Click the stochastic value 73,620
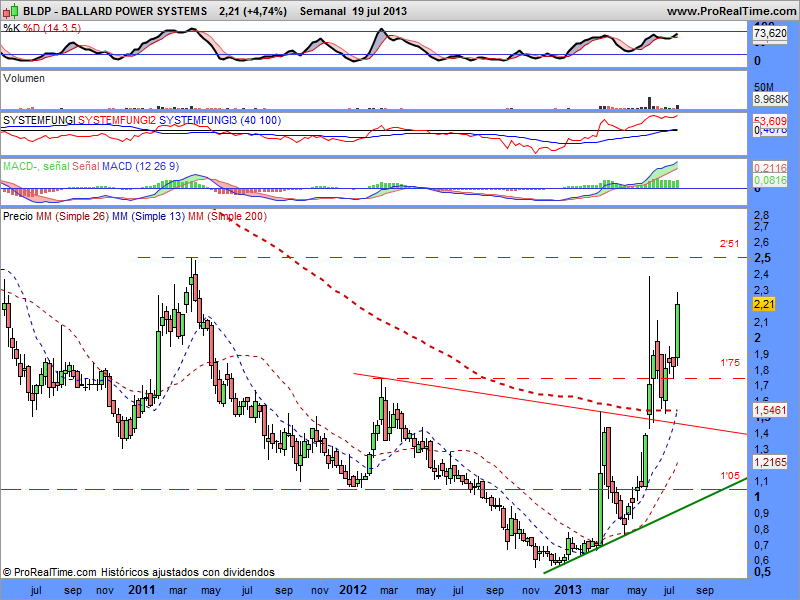This screenshot has height=600, width=800. (770, 33)
